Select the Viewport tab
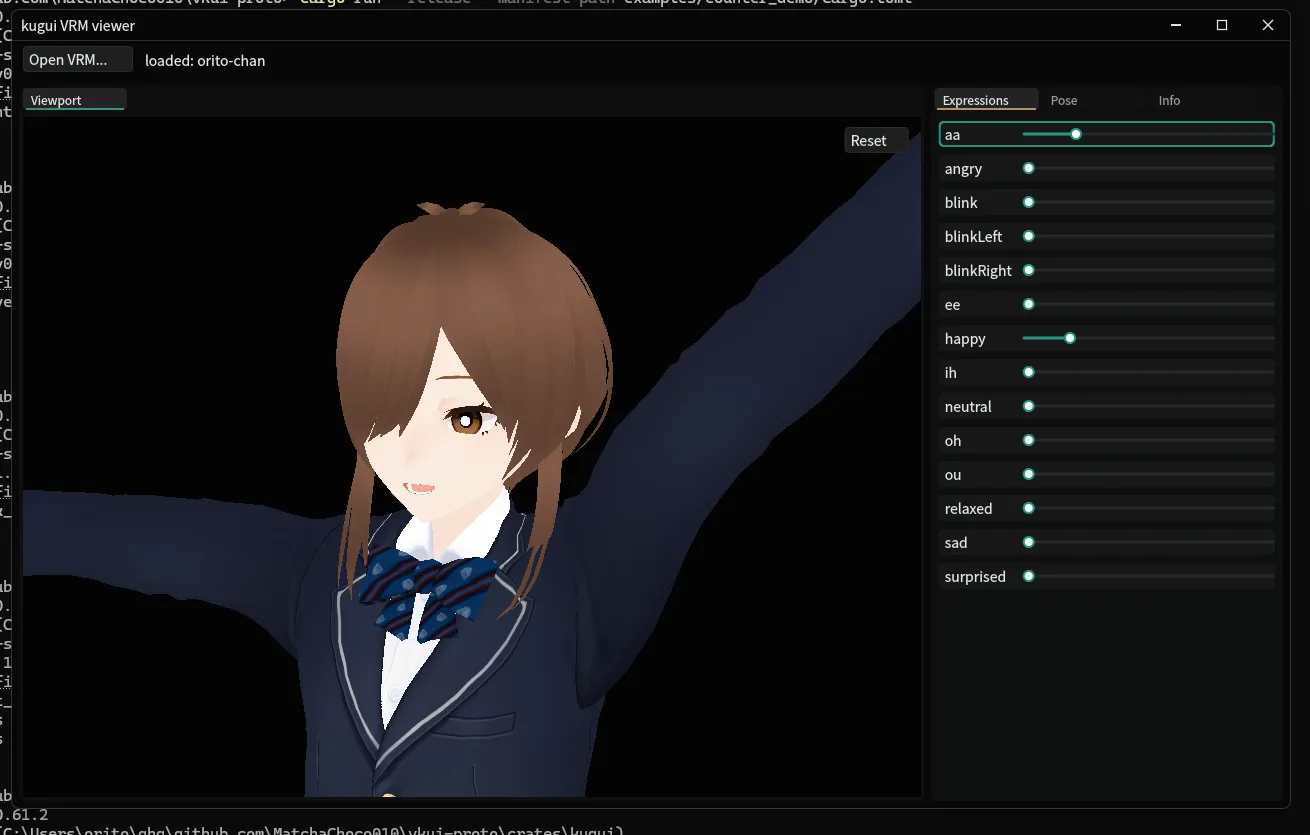1310x835 pixels. click(75, 100)
